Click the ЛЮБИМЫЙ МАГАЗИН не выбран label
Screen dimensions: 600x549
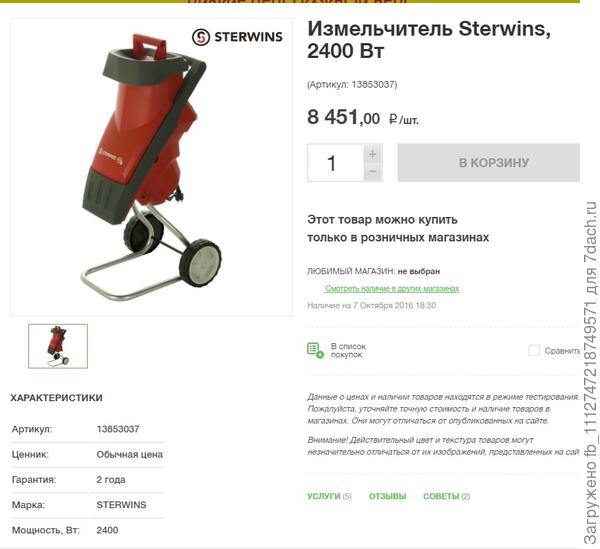(x=373, y=271)
